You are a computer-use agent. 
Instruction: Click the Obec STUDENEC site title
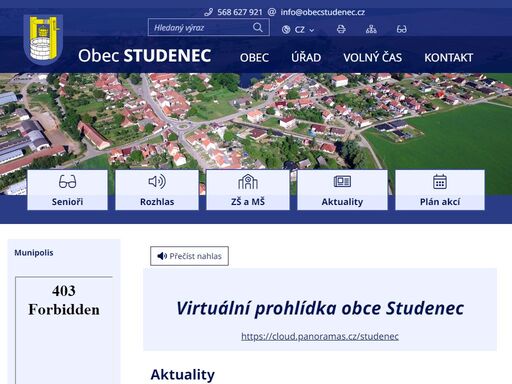[x=145, y=55]
